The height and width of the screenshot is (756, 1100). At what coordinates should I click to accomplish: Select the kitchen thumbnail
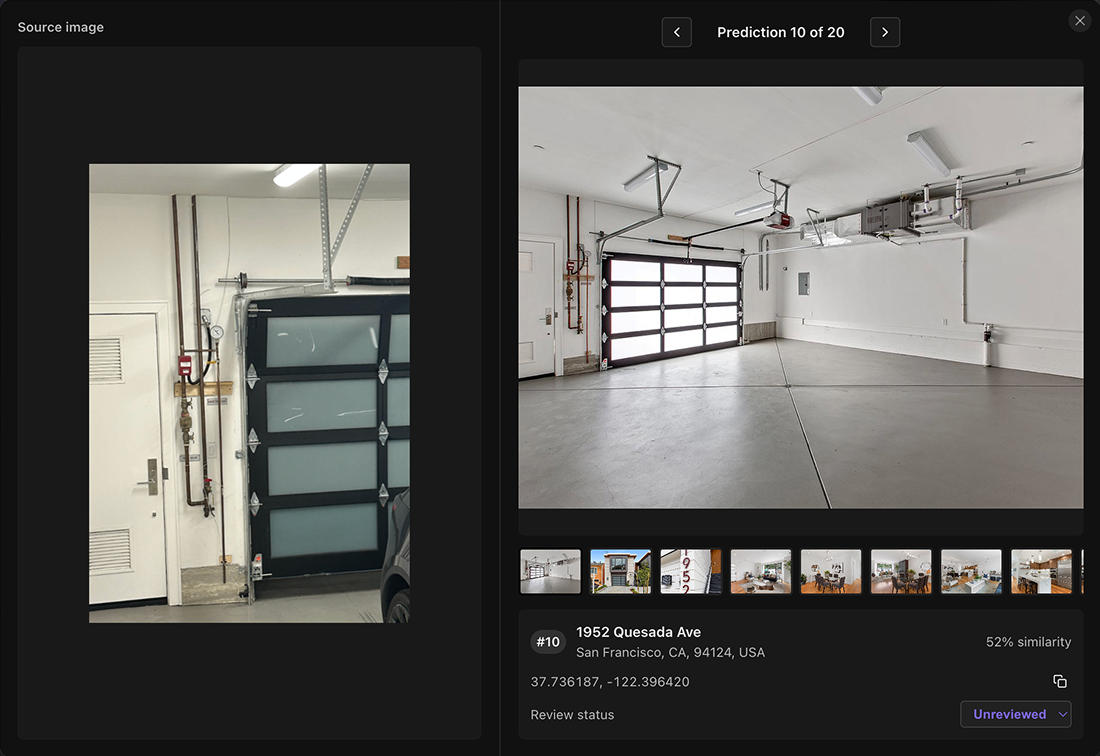[x=1042, y=572]
